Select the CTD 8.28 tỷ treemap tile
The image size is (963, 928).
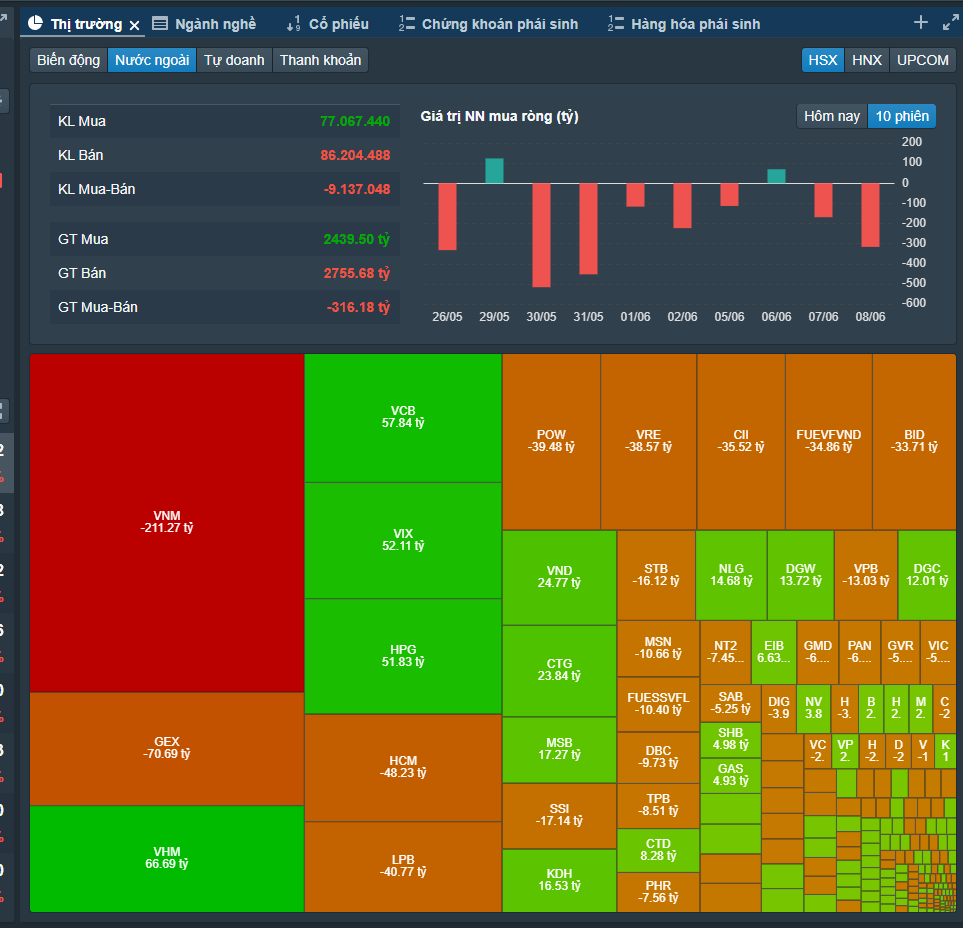(658, 850)
